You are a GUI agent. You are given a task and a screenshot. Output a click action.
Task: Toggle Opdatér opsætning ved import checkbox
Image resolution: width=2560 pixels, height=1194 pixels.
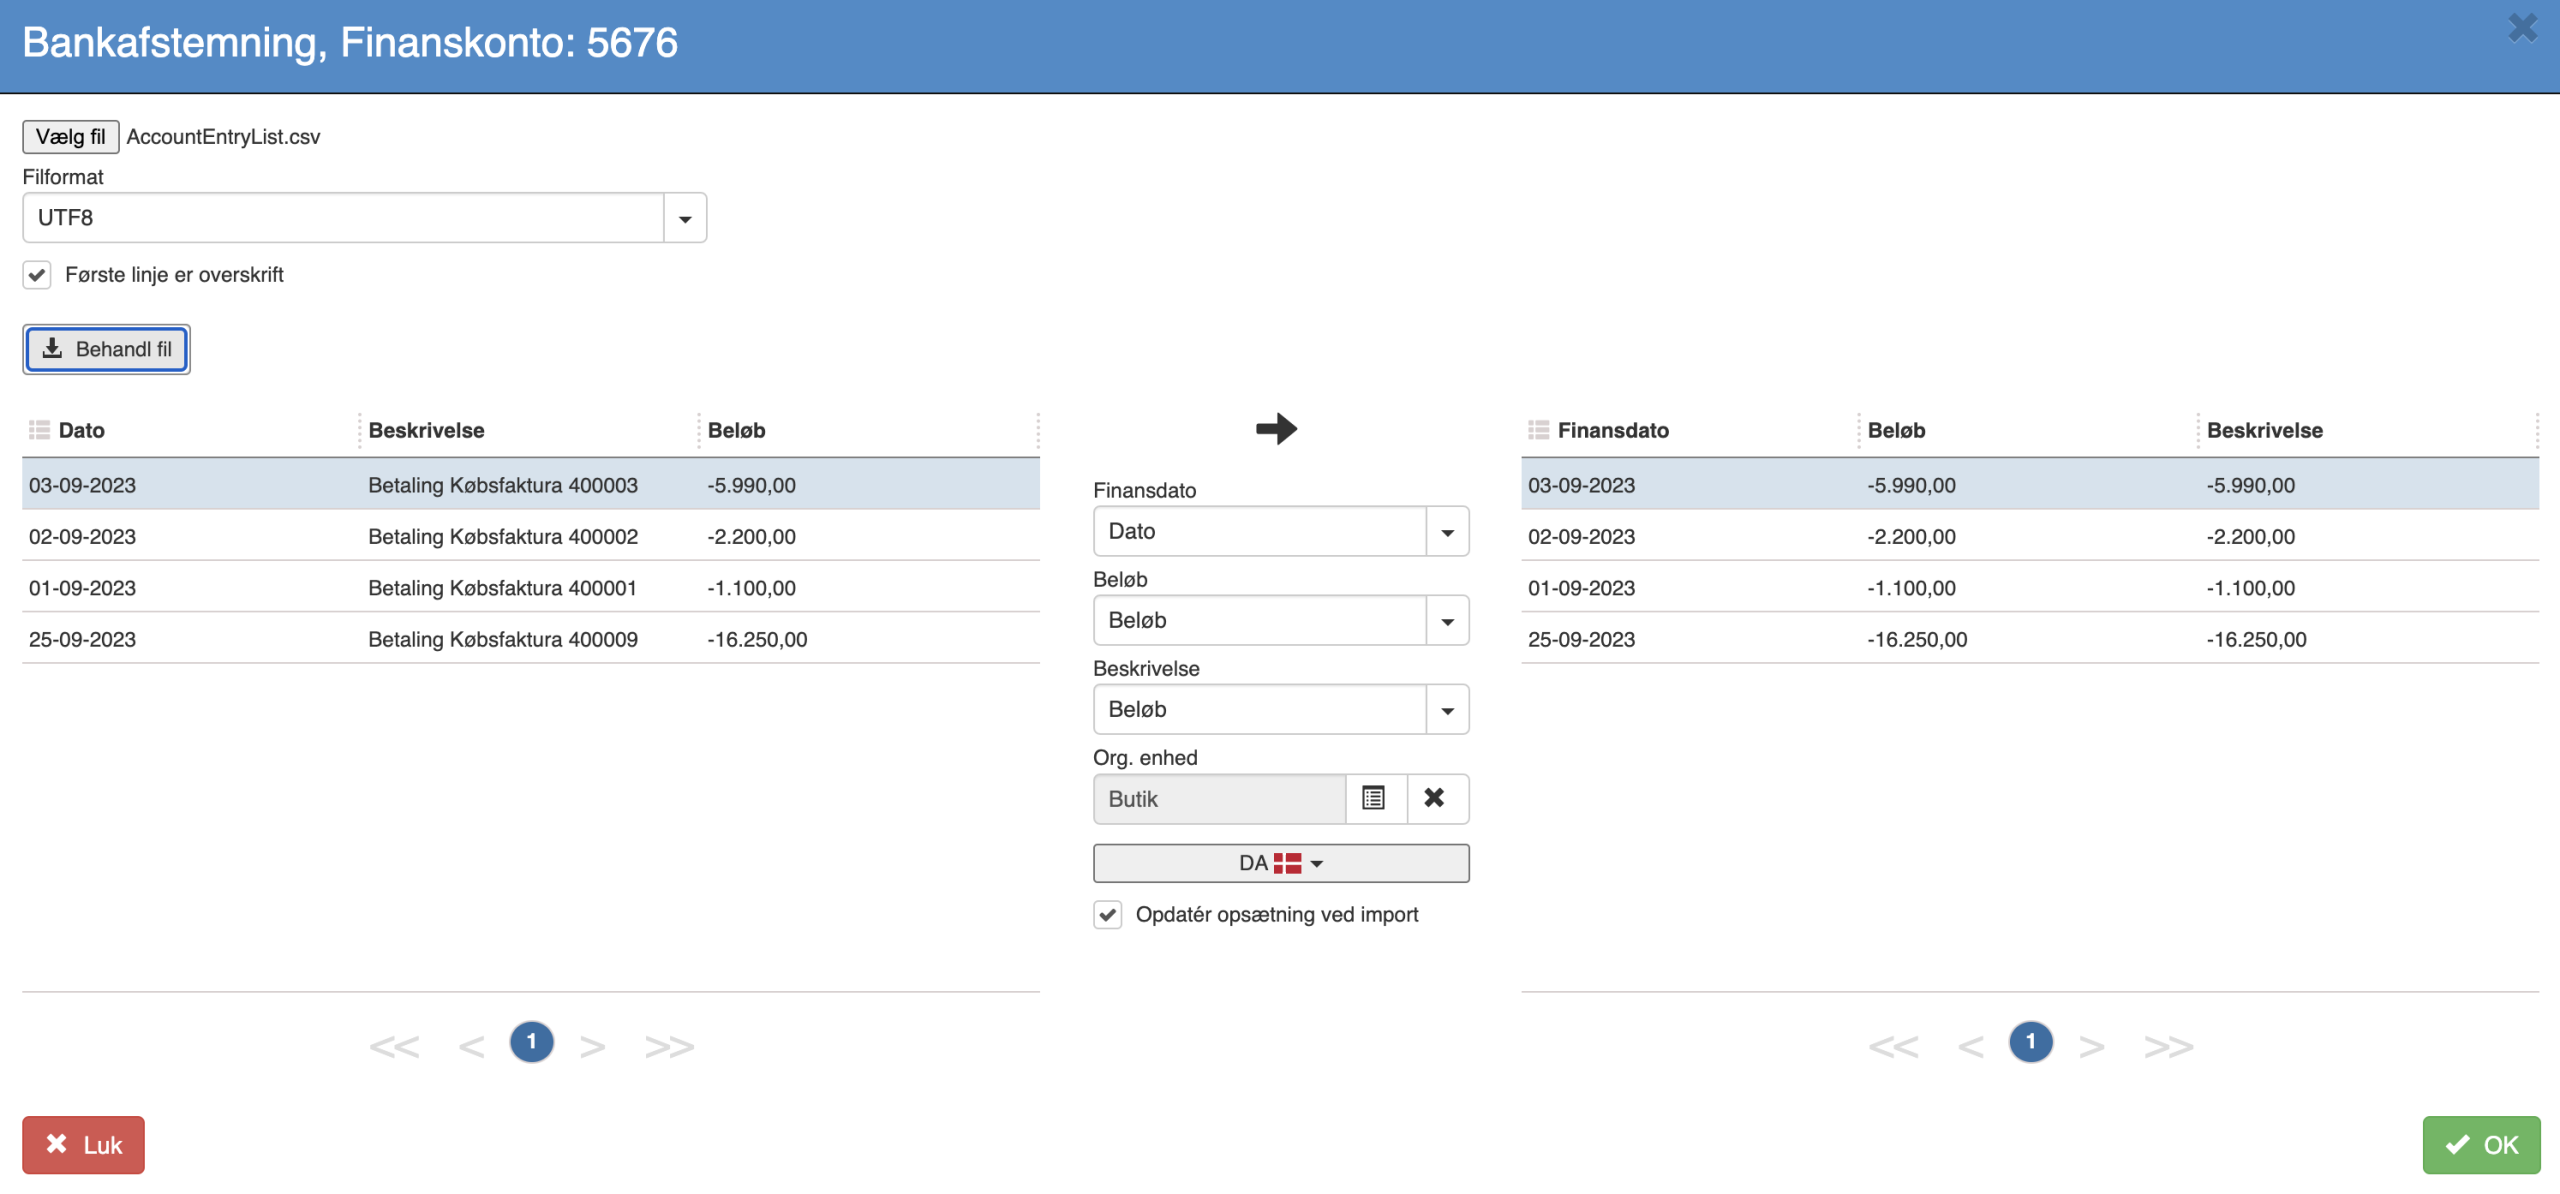[x=1107, y=915]
